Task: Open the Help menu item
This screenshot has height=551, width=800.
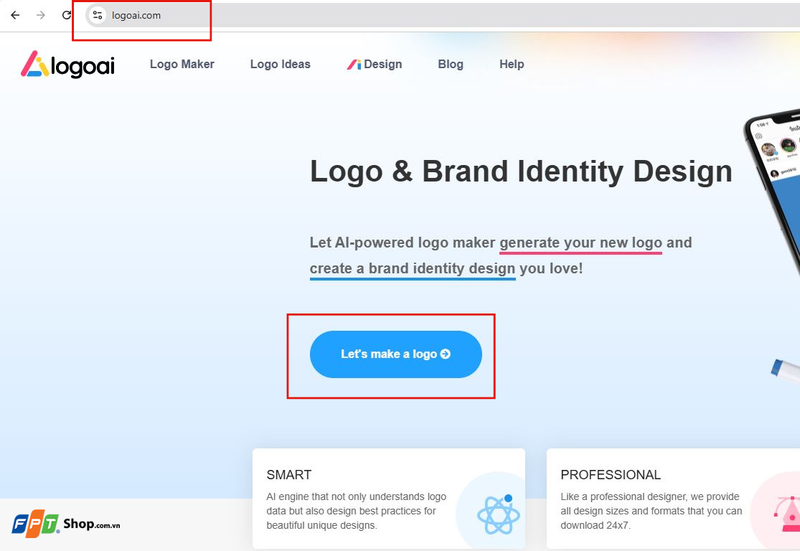Action: coord(512,64)
